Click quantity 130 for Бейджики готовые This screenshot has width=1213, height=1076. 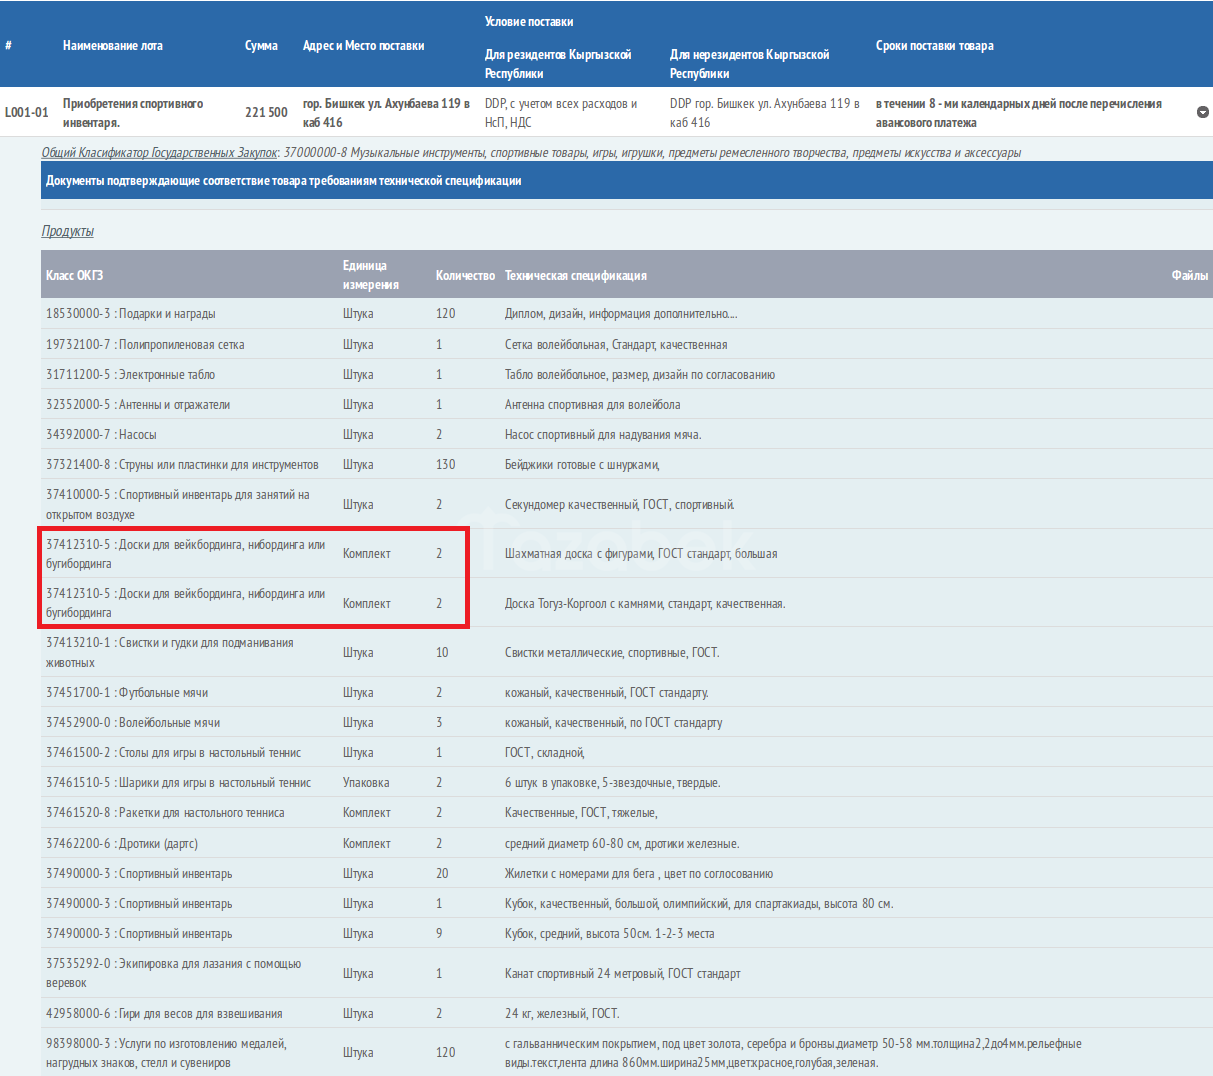click(445, 464)
